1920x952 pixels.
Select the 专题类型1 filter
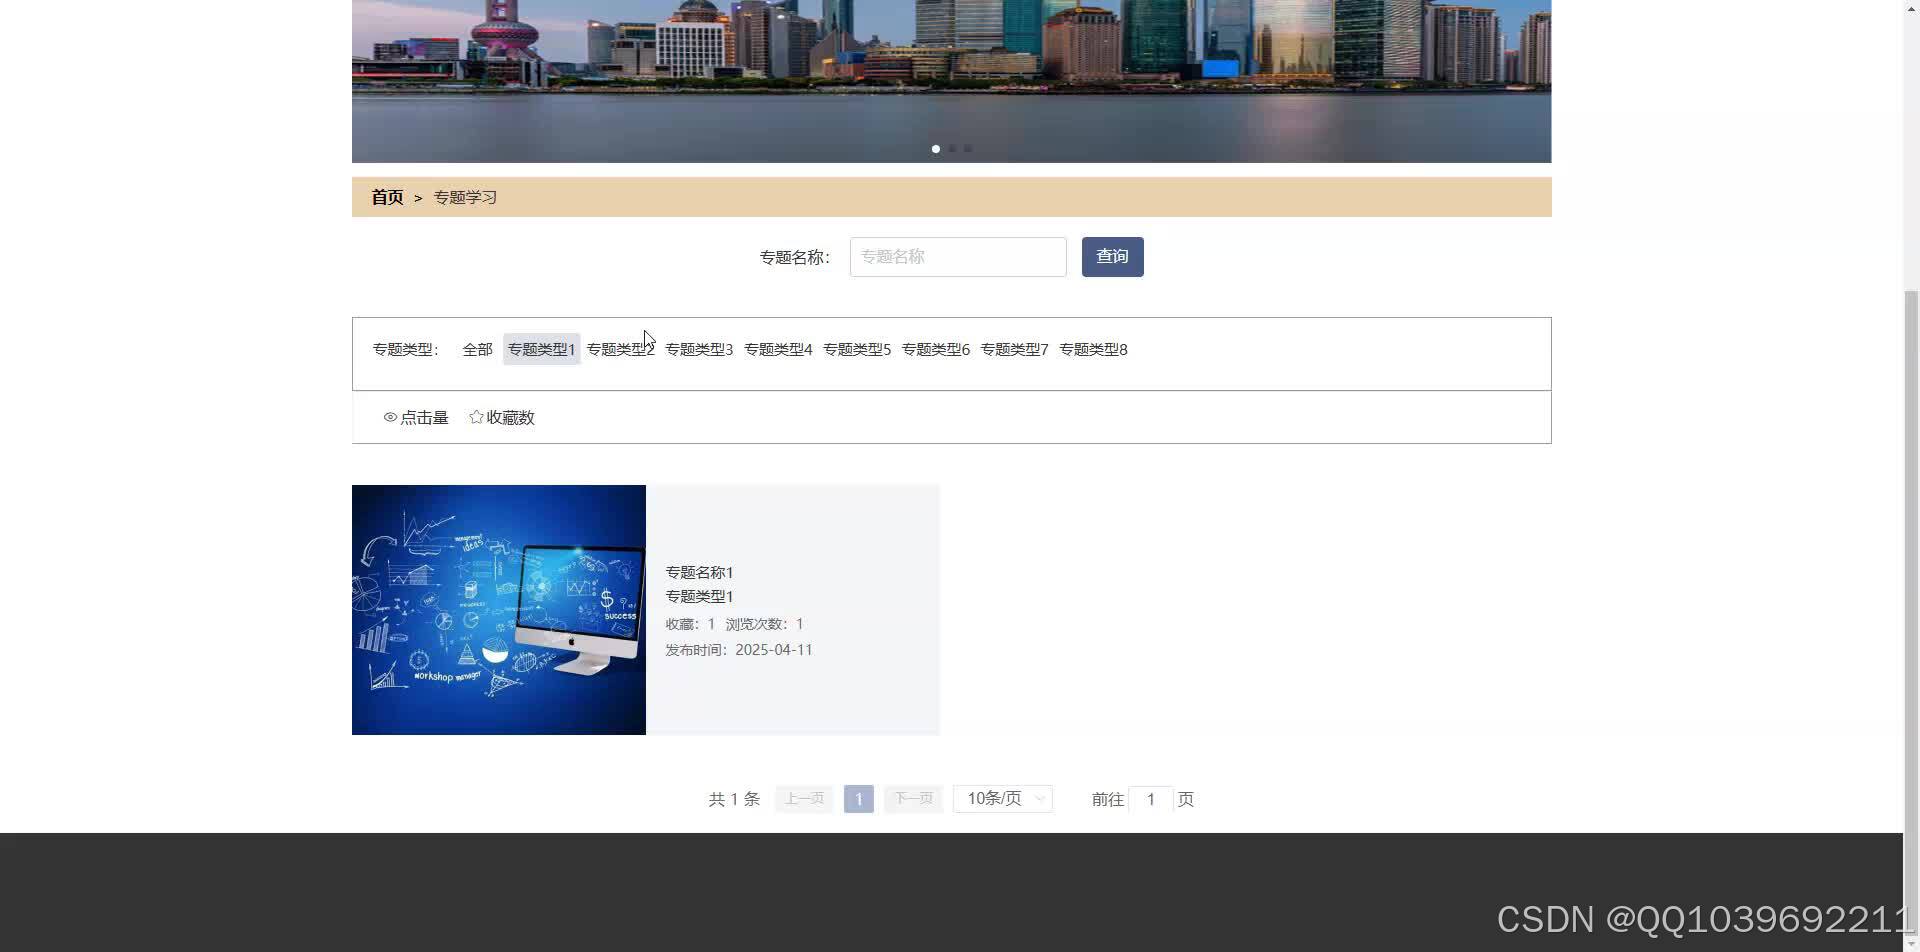click(541, 349)
